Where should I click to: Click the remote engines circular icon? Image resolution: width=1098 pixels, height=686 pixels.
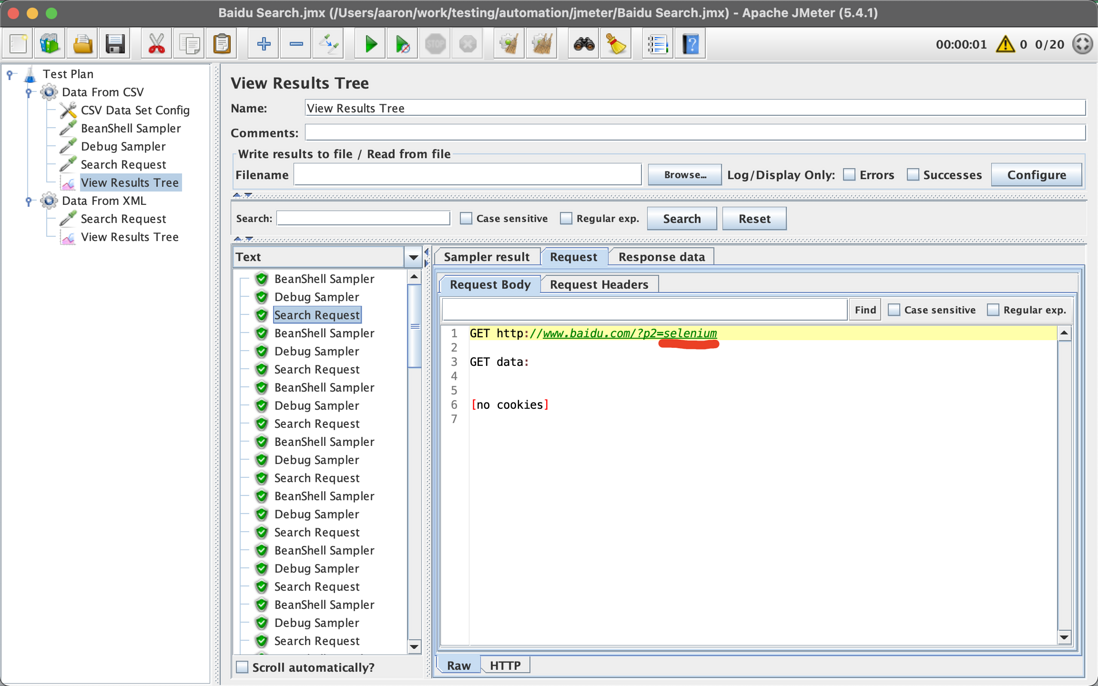pos(1083,44)
